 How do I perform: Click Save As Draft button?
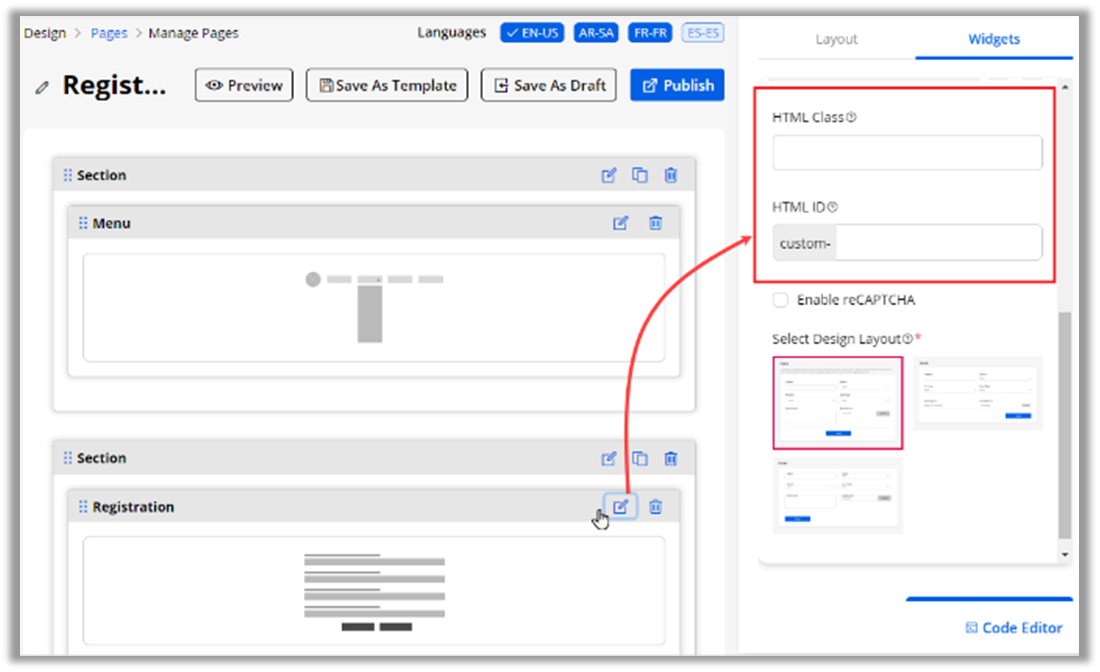point(549,85)
